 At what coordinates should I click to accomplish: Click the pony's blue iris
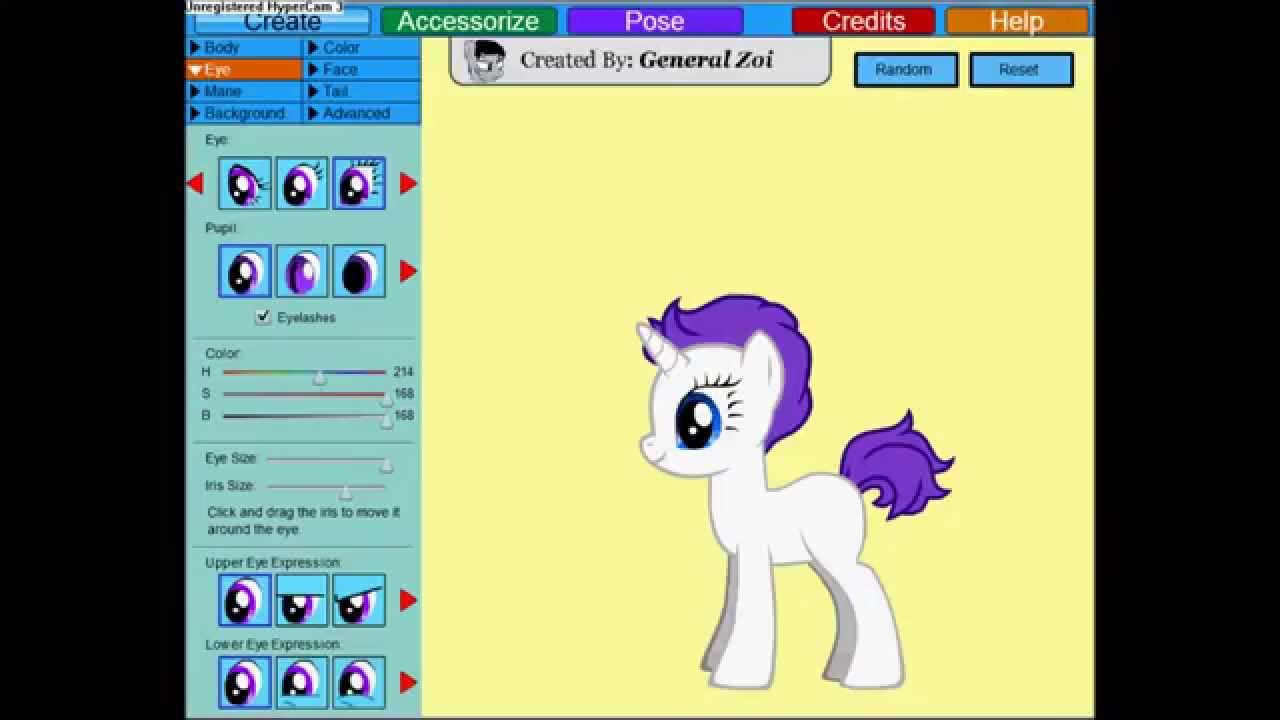[x=698, y=420]
